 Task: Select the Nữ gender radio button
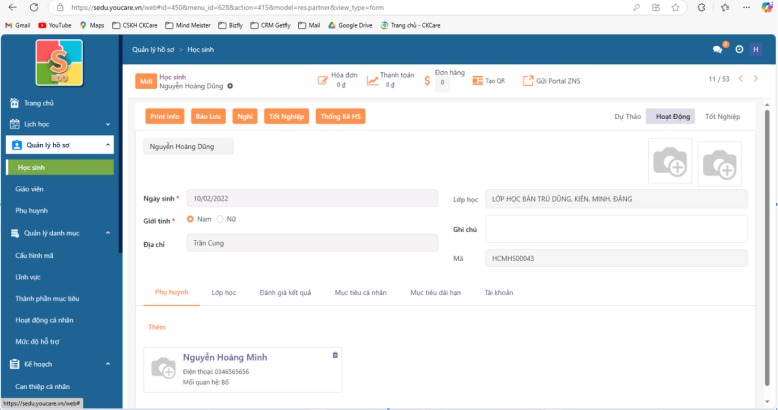click(220, 219)
